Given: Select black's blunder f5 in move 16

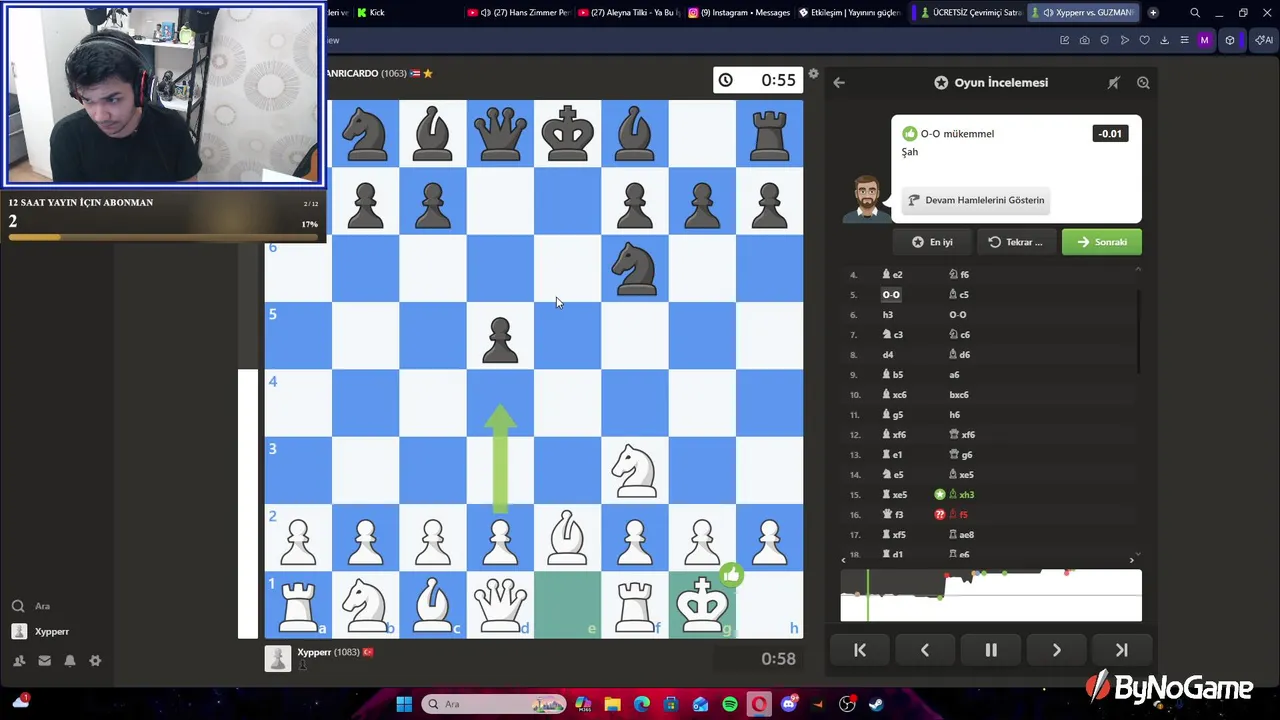Looking at the screenshot, I should coord(958,515).
